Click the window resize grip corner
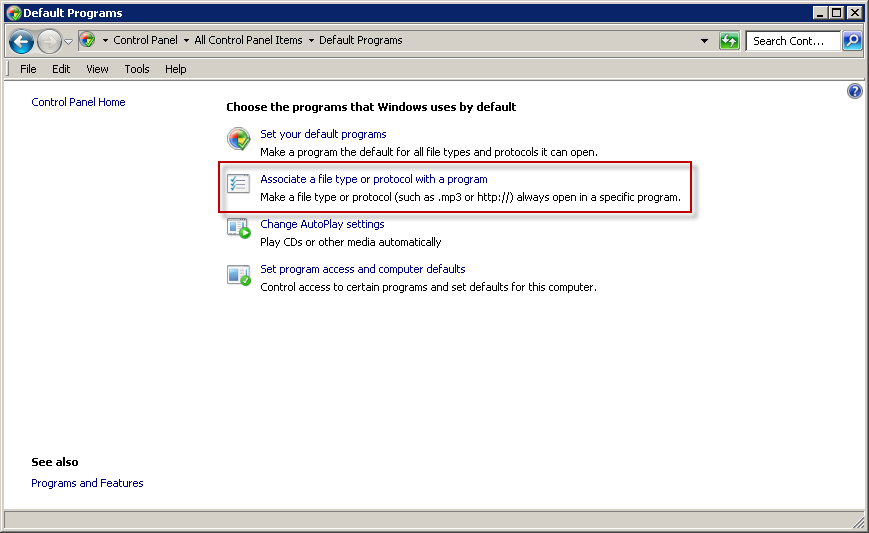The height and width of the screenshot is (533, 869). (x=858, y=521)
